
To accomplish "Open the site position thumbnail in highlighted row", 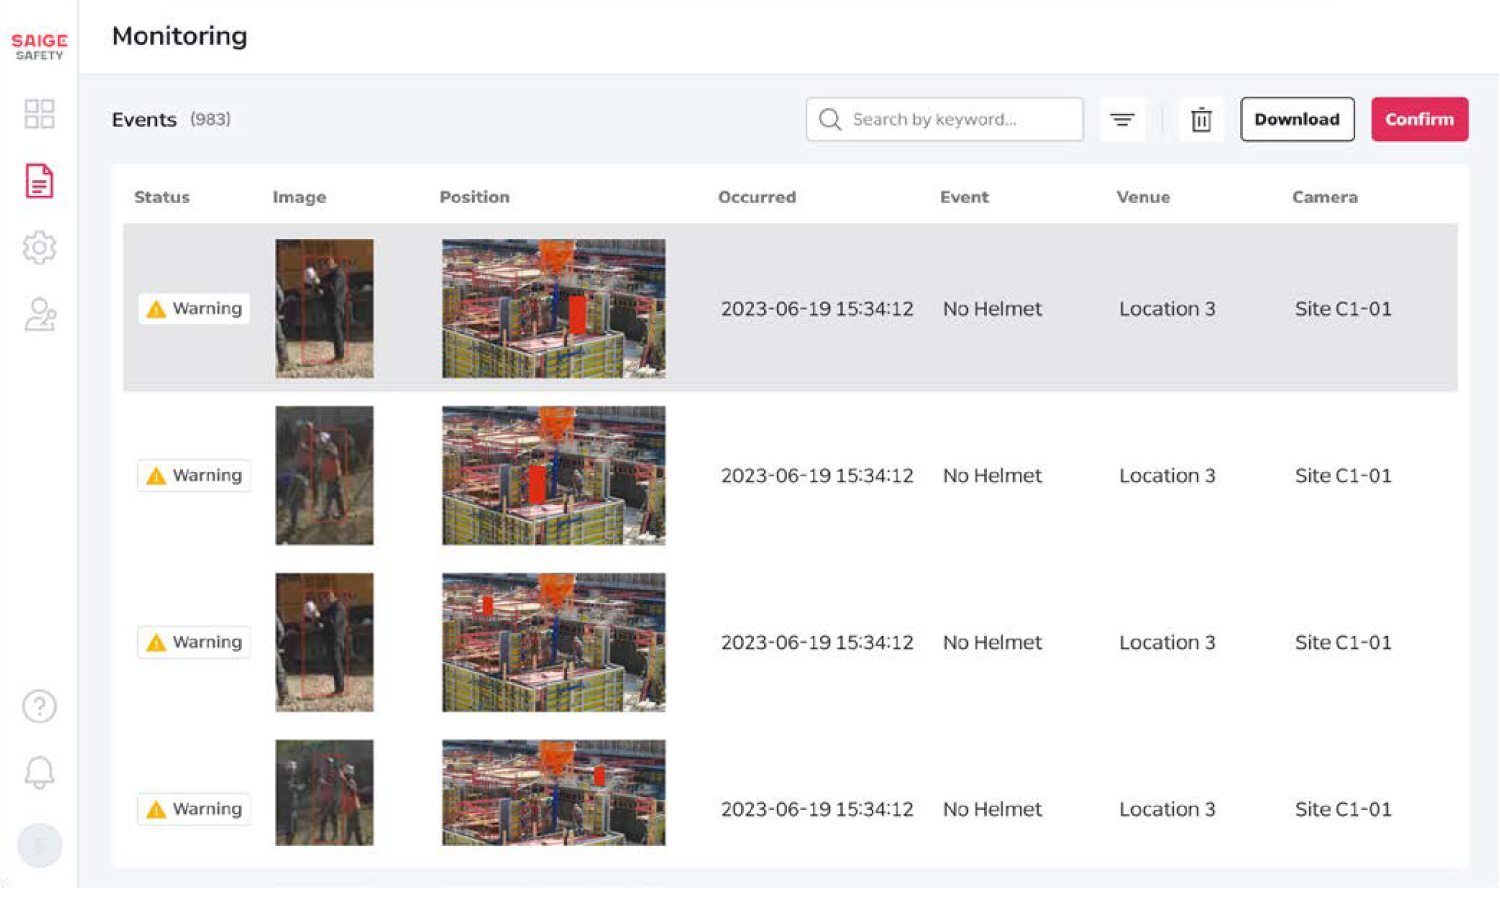I will coord(553,308).
